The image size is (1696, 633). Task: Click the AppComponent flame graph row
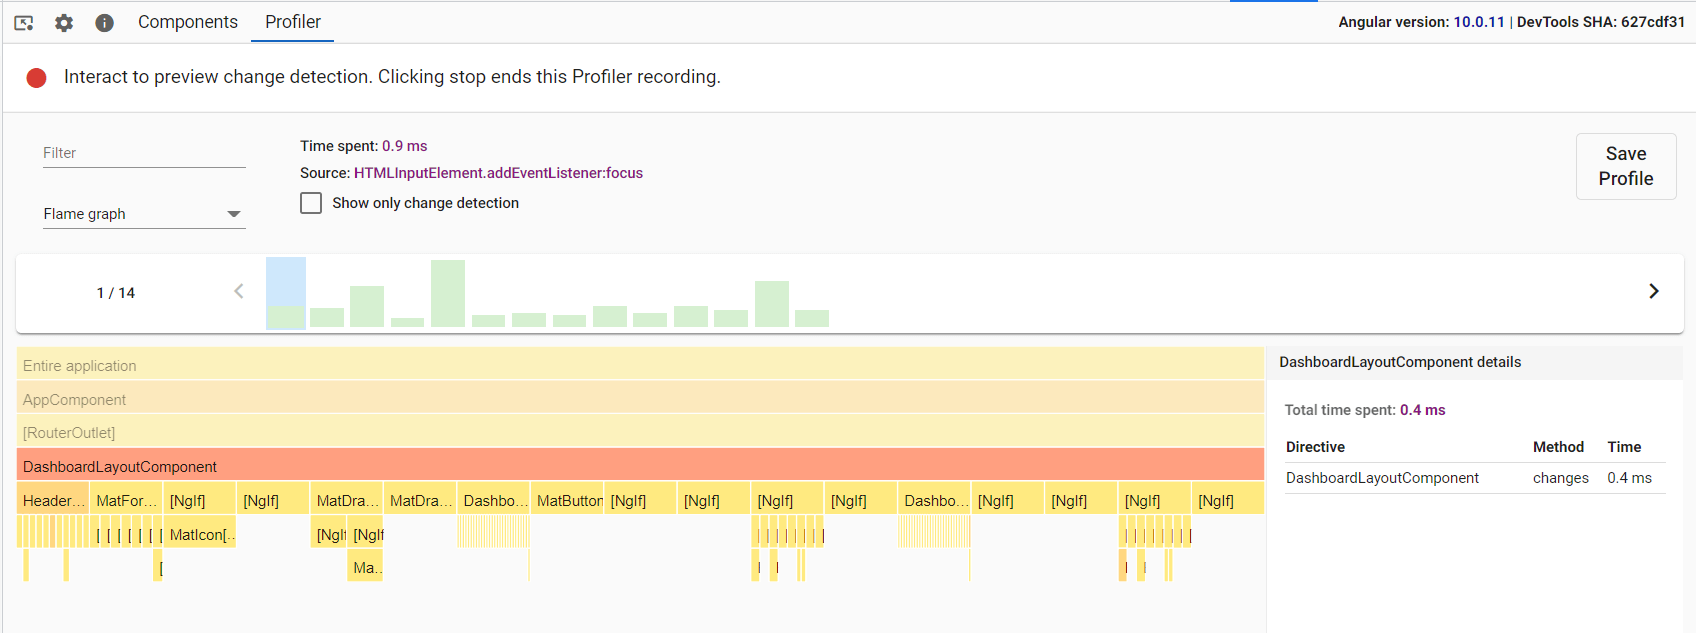click(640, 400)
